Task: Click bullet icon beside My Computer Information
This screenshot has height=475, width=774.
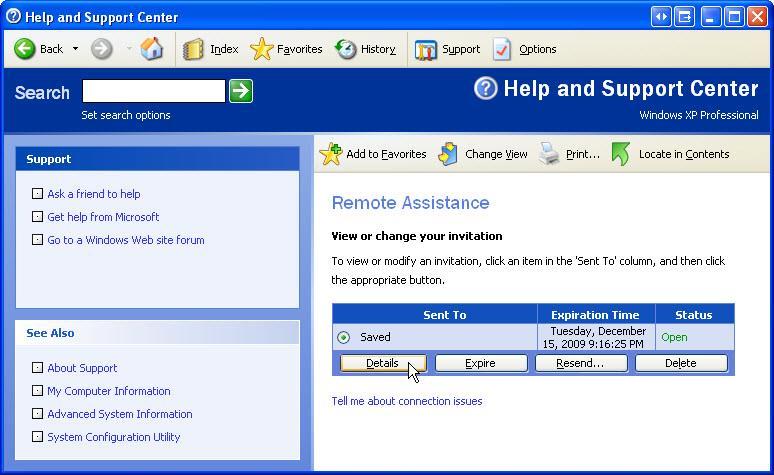Action: click(x=37, y=391)
